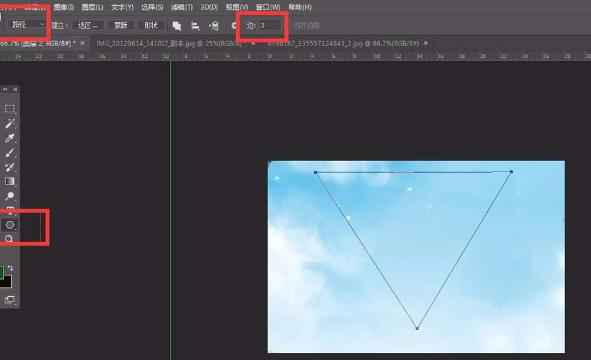Open the 帮助(H) menu
This screenshot has width=591, height=360.
(300, 7)
